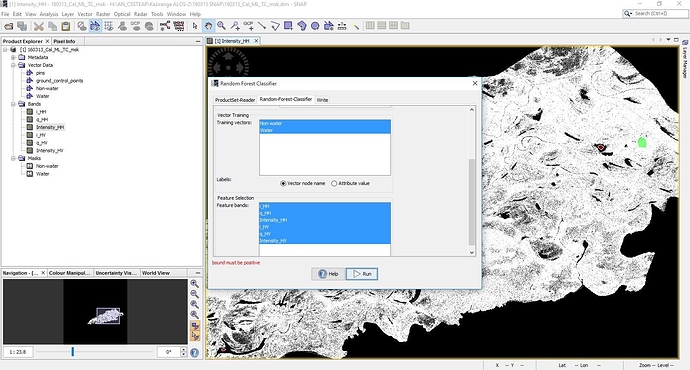Image resolution: width=690 pixels, height=370 pixels.
Task: Click the Navigation zoom level slider handle
Action: pyautogui.click(x=73, y=352)
